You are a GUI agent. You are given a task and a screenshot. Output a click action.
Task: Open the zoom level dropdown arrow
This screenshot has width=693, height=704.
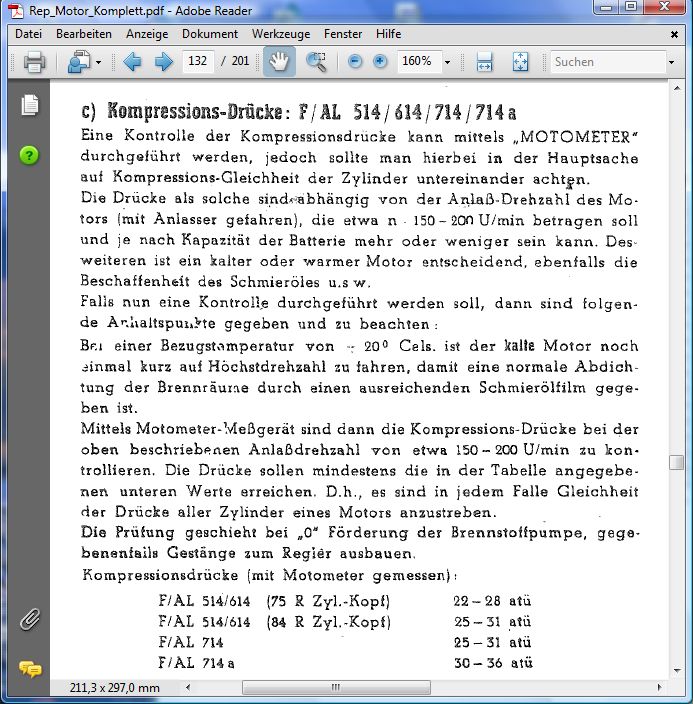[447, 62]
